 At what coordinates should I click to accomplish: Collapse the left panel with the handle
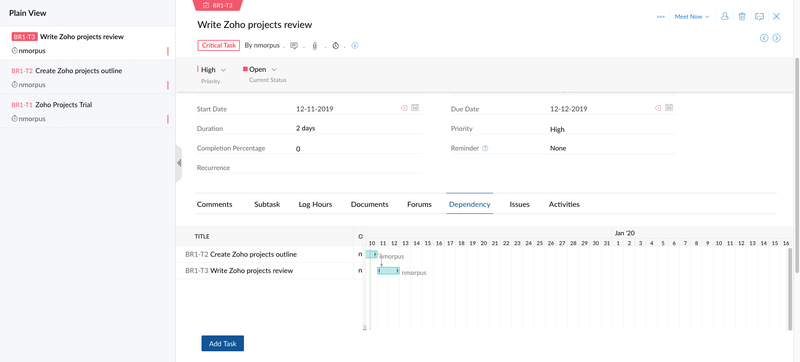[179, 163]
